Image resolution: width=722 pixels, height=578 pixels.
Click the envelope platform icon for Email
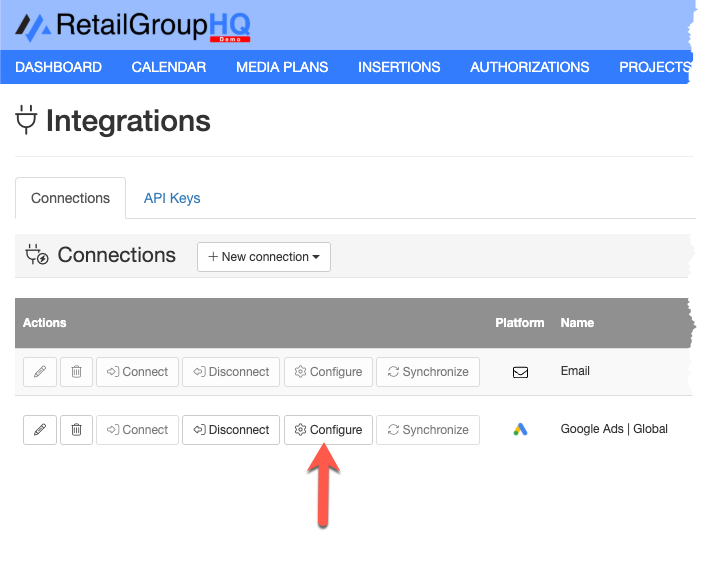click(x=520, y=372)
